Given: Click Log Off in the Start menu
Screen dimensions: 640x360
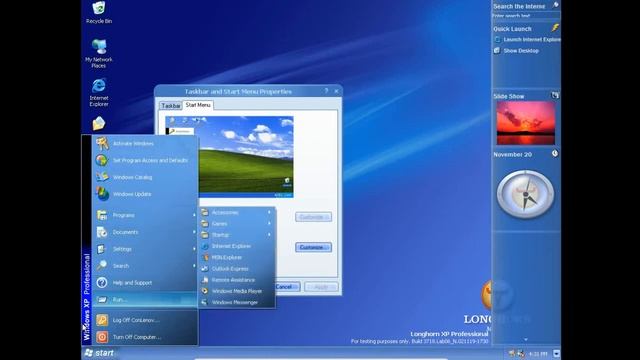Looking at the screenshot, I should [145, 320].
